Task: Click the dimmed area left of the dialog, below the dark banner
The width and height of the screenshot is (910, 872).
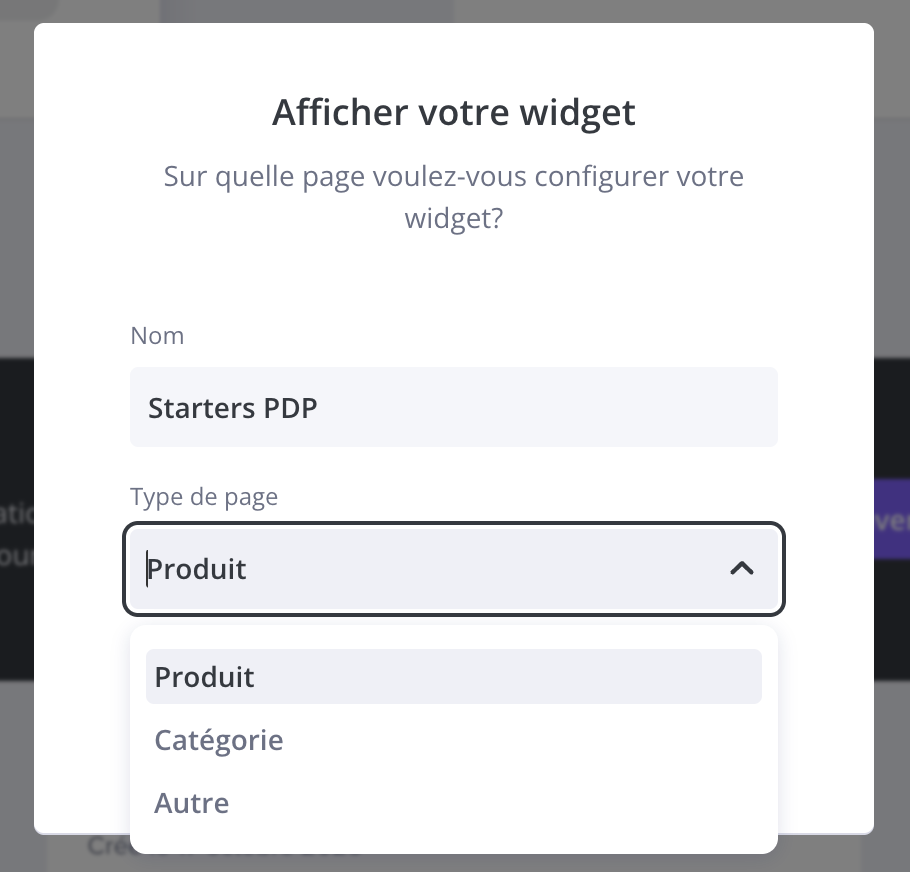Action: pyautogui.click(x=16, y=770)
